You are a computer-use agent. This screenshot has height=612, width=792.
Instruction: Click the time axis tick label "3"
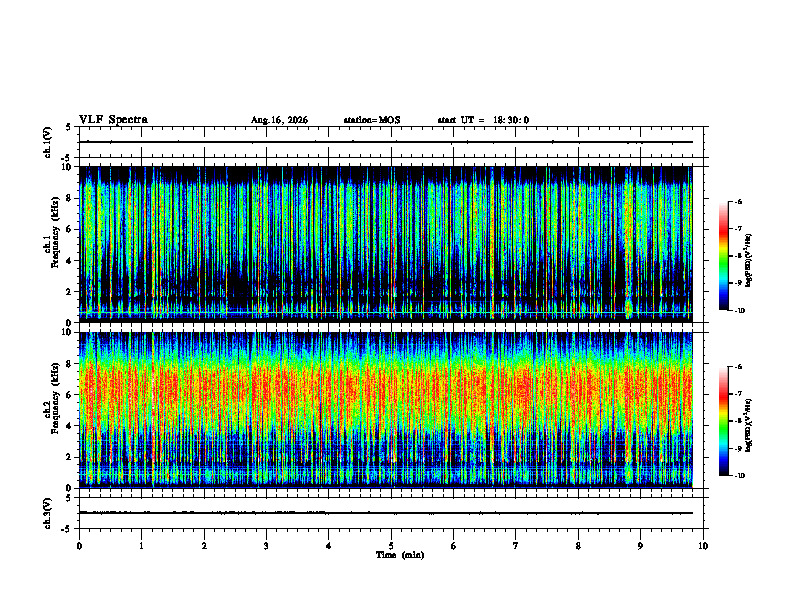266,546
